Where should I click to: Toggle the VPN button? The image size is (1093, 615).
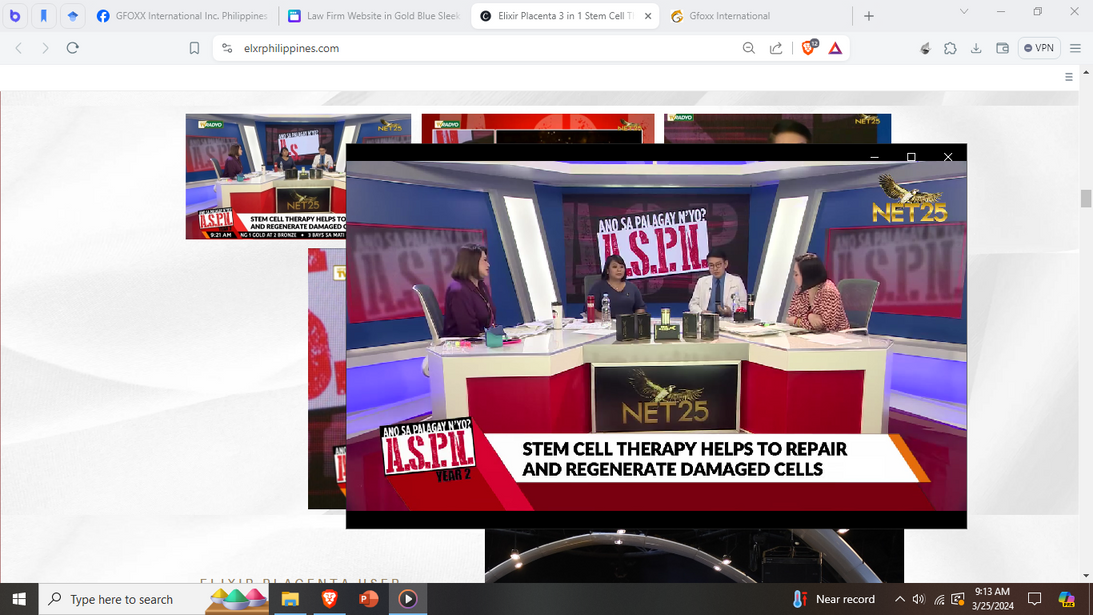1039,48
